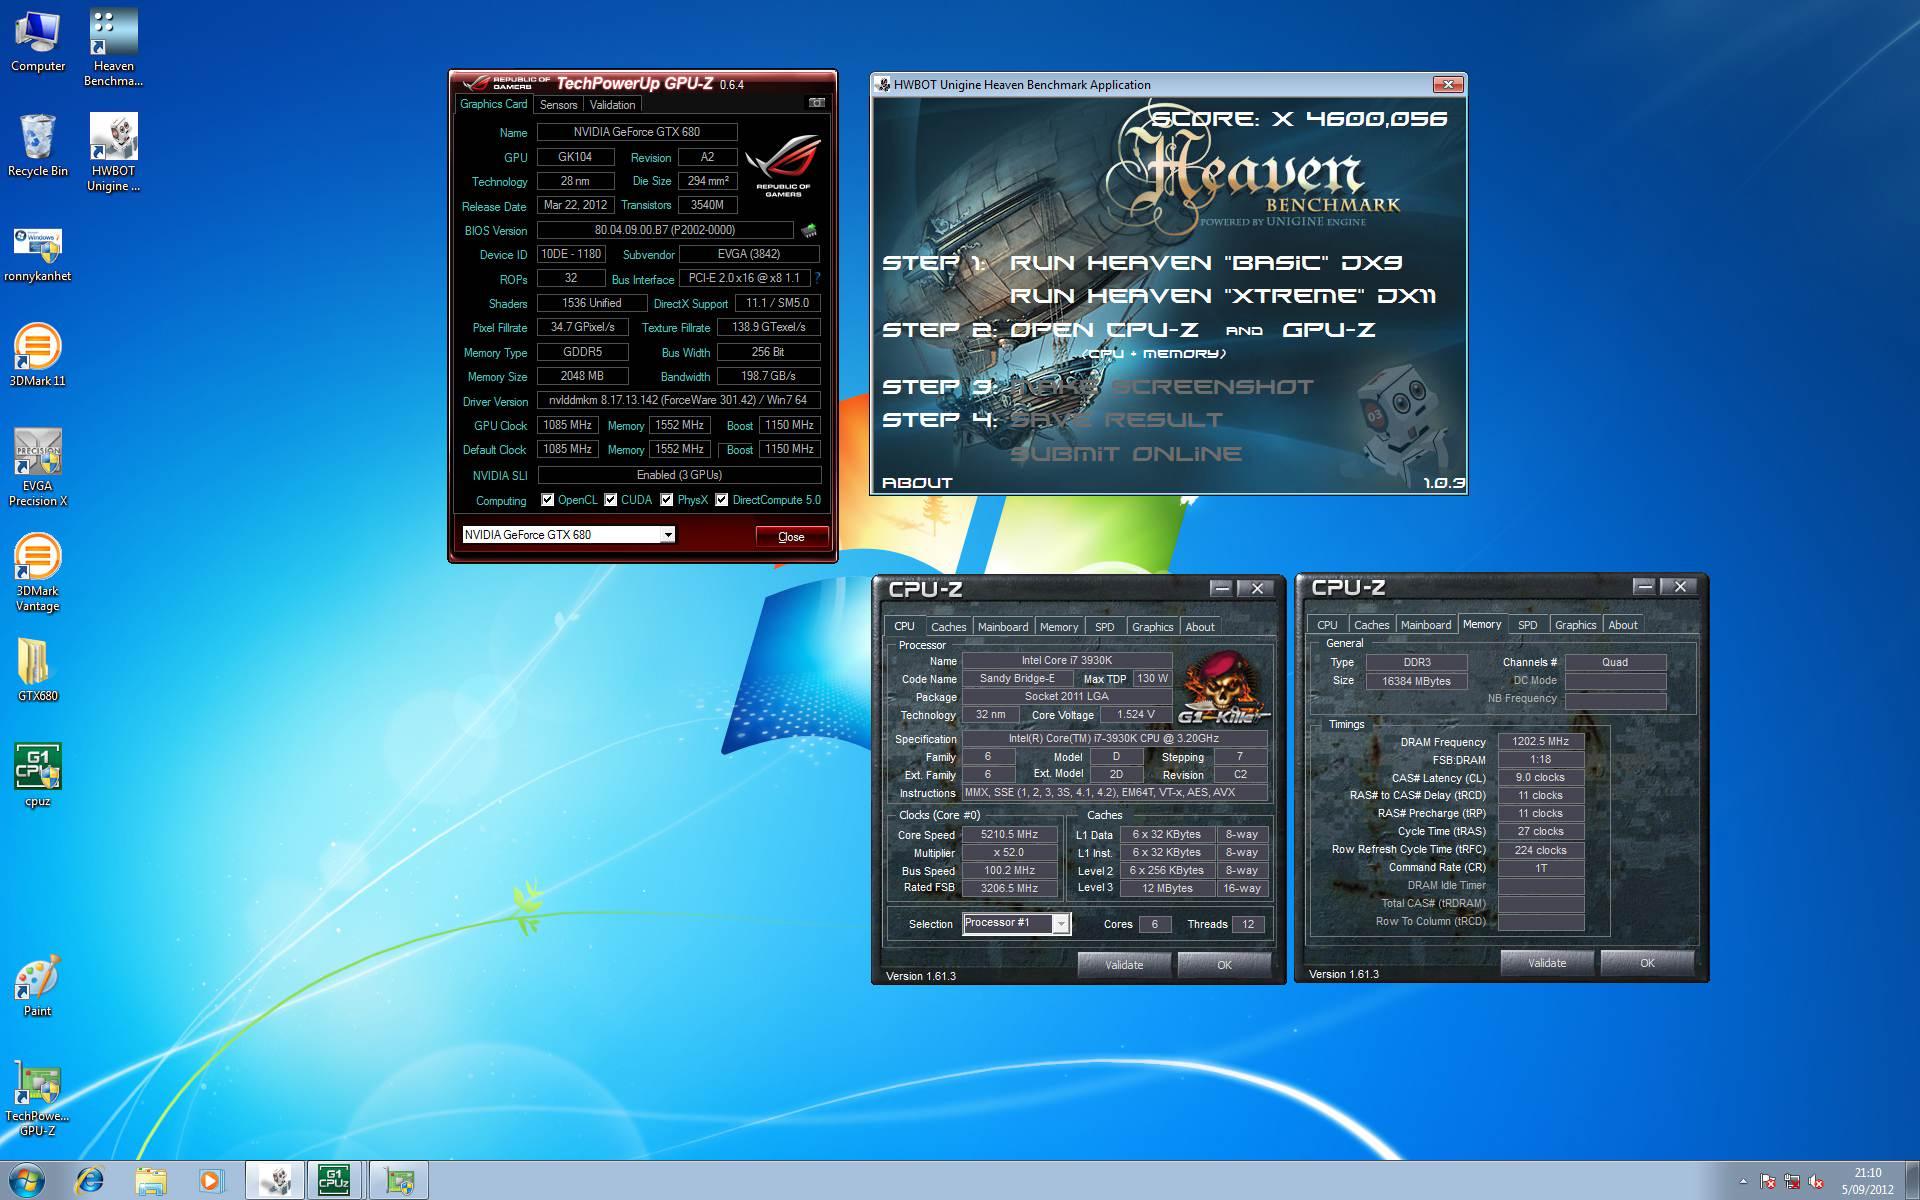Open GPU selection dropdown in GPU-Z
The image size is (1920, 1200).
click(x=668, y=535)
